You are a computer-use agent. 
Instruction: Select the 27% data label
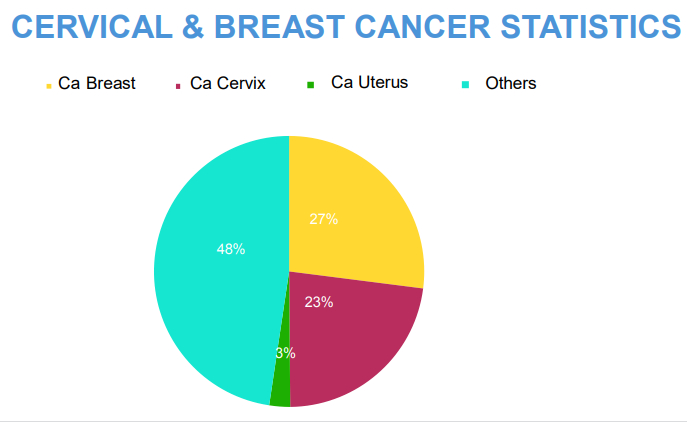pyautogui.click(x=323, y=219)
